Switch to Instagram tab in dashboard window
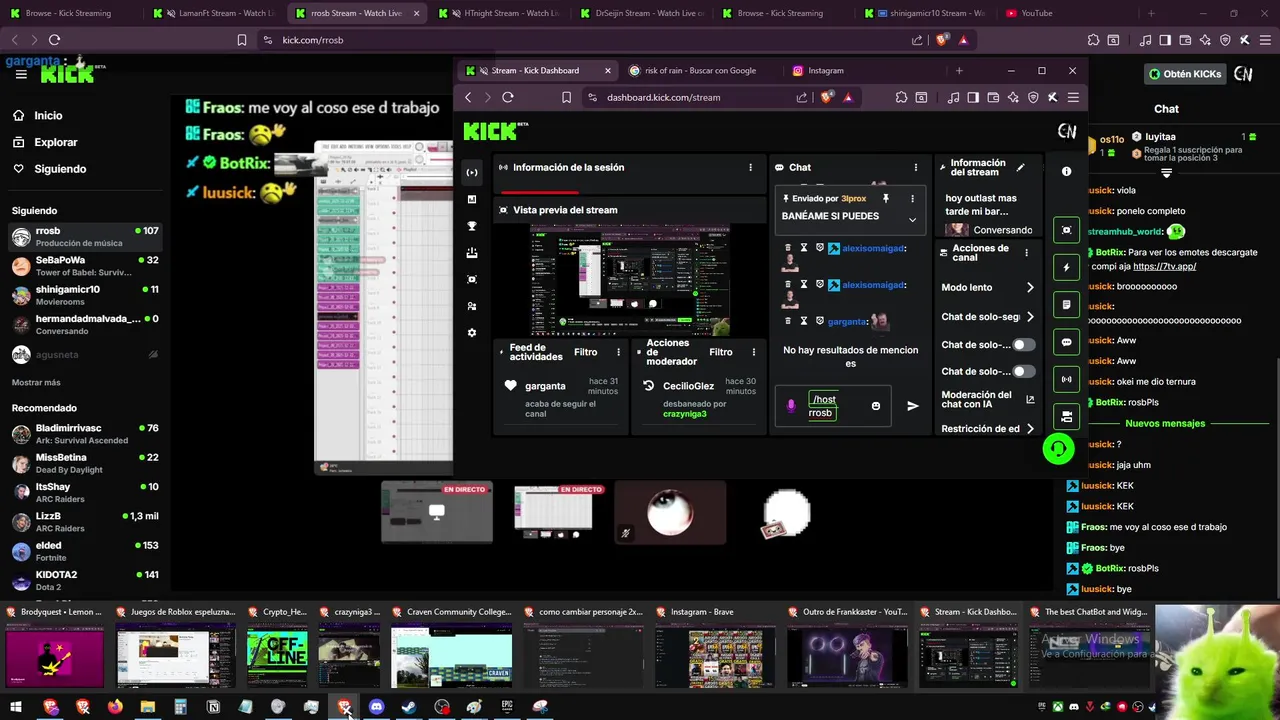 coord(825,71)
